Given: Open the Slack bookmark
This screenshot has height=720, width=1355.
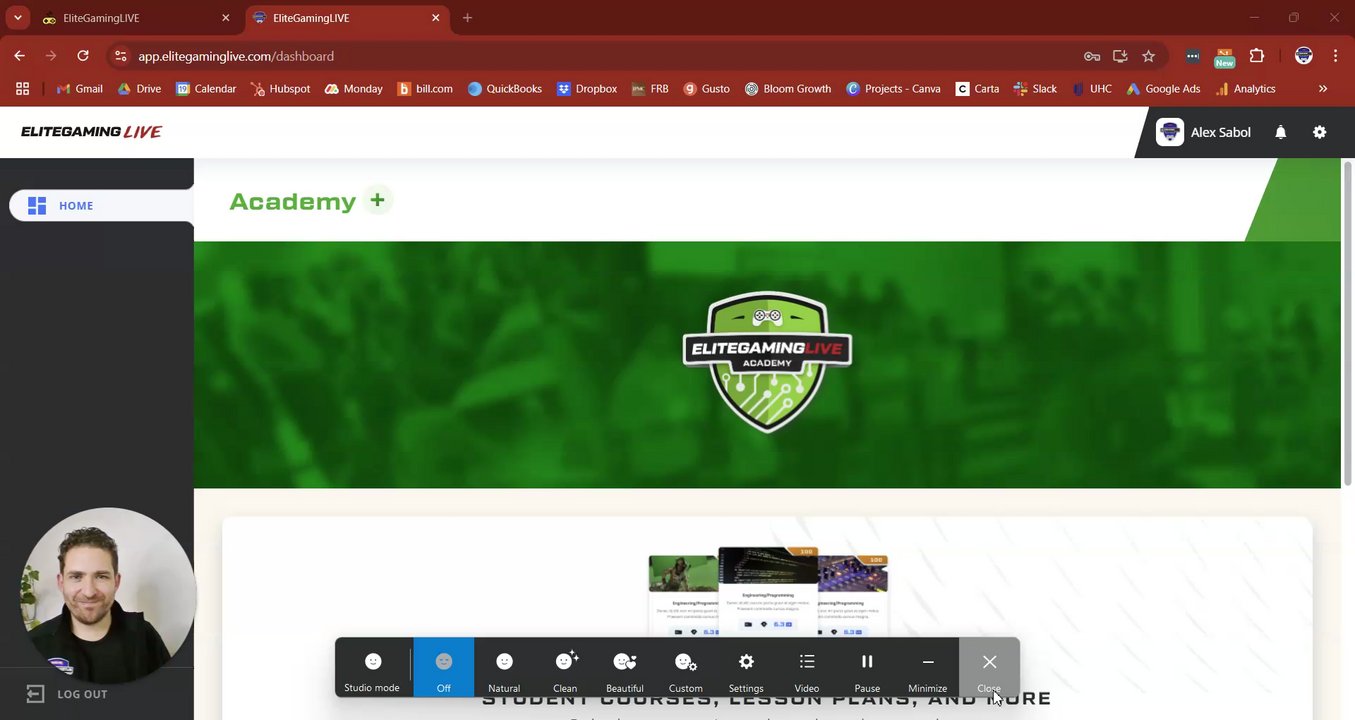Looking at the screenshot, I should 1035,89.
